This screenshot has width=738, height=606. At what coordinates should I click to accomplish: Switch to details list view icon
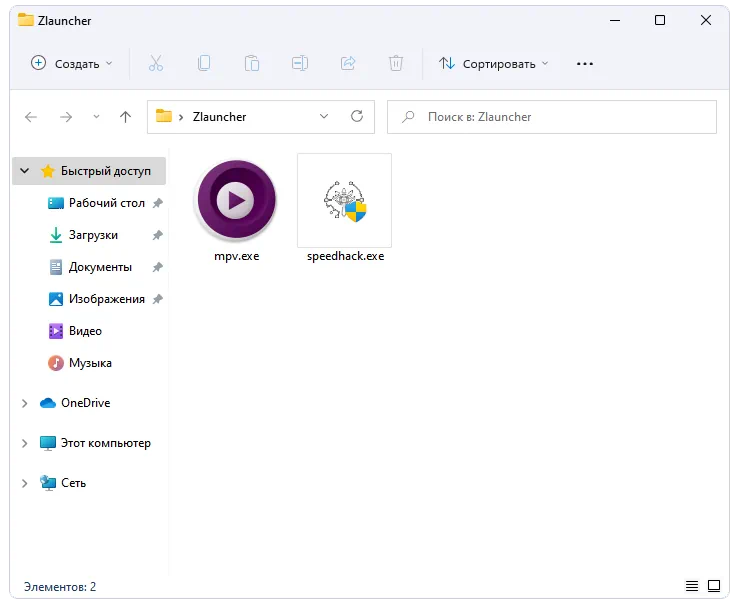tap(692, 586)
